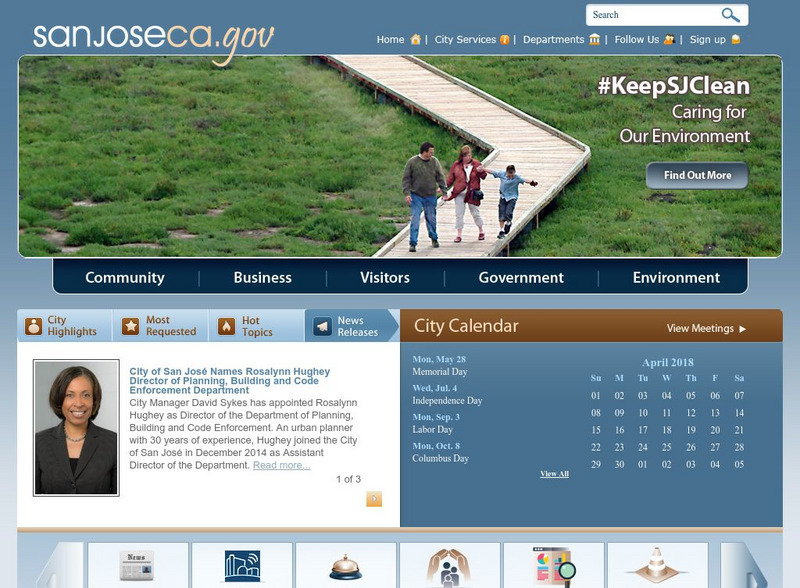Open the city skyline wireless icon tile

242,565
